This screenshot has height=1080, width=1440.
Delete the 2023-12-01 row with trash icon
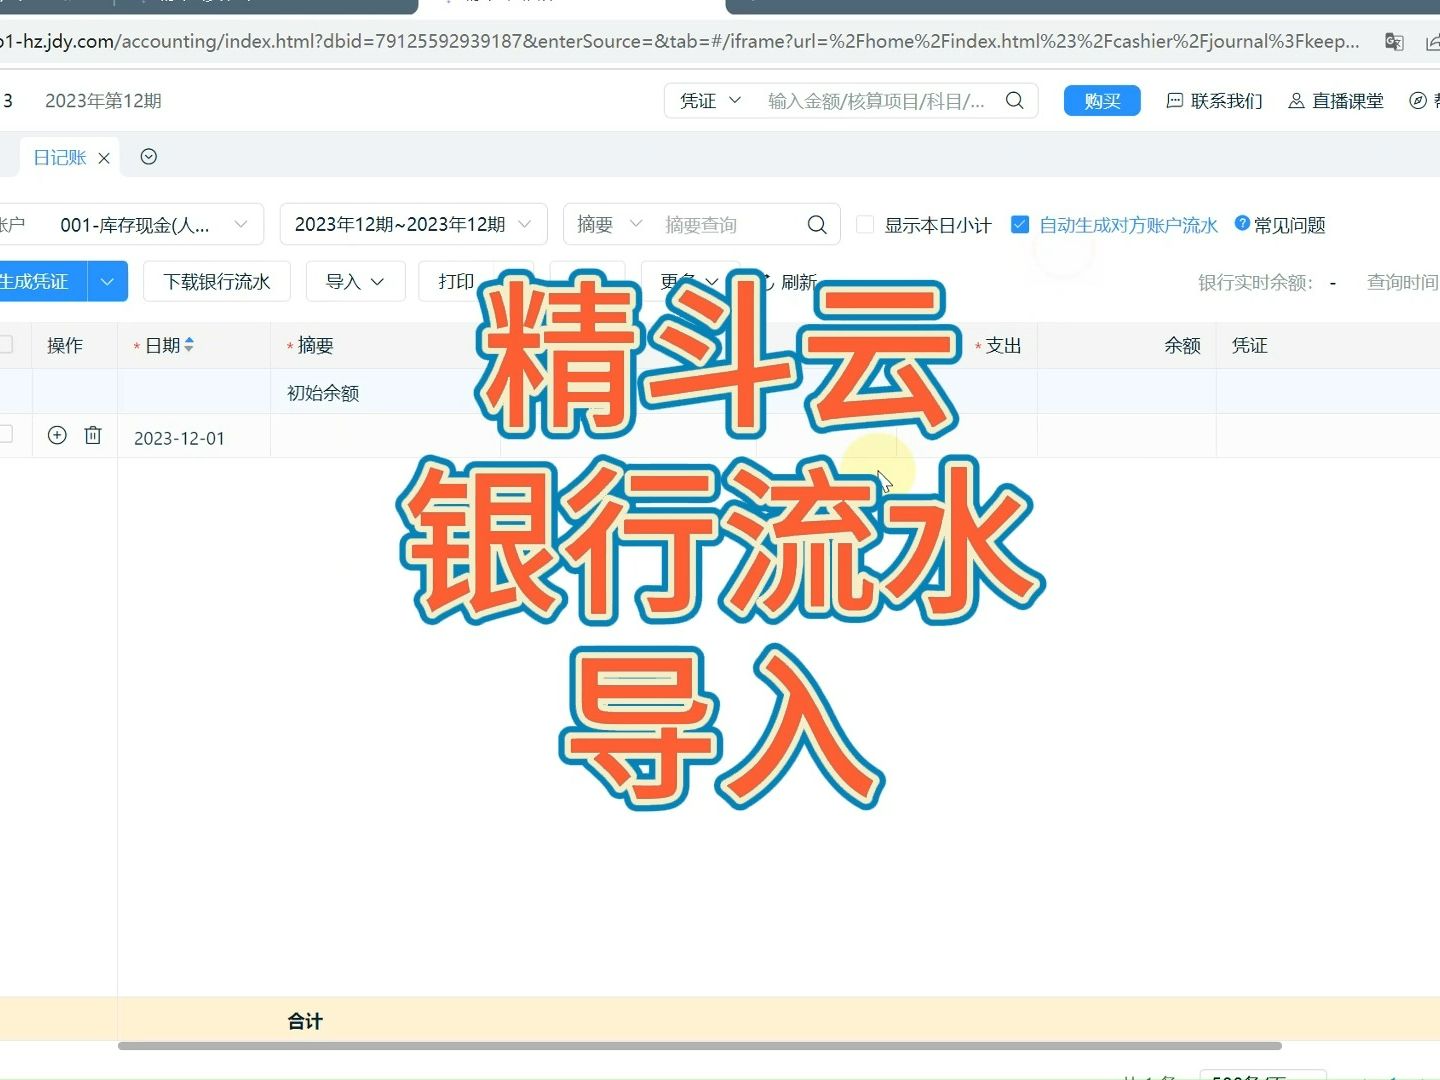tap(93, 435)
